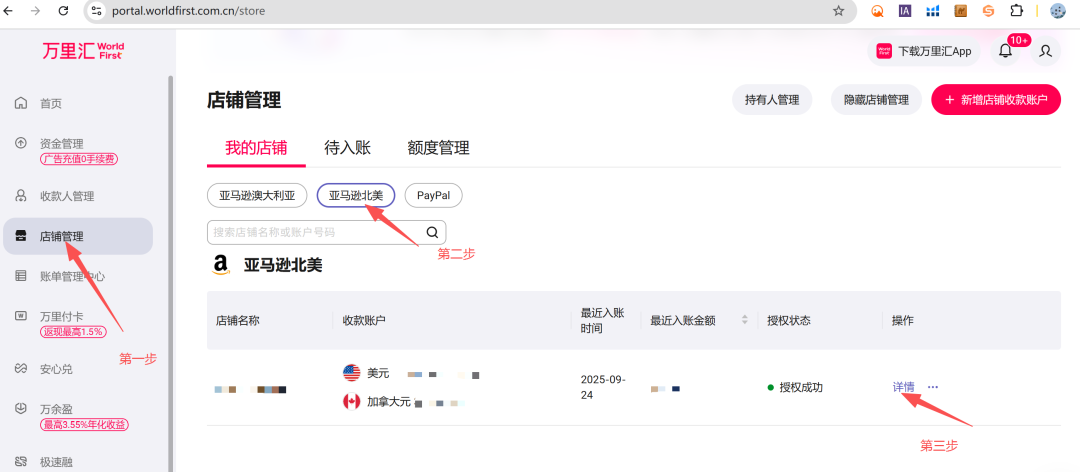Switch to the 我的店铺 tab

(256, 147)
